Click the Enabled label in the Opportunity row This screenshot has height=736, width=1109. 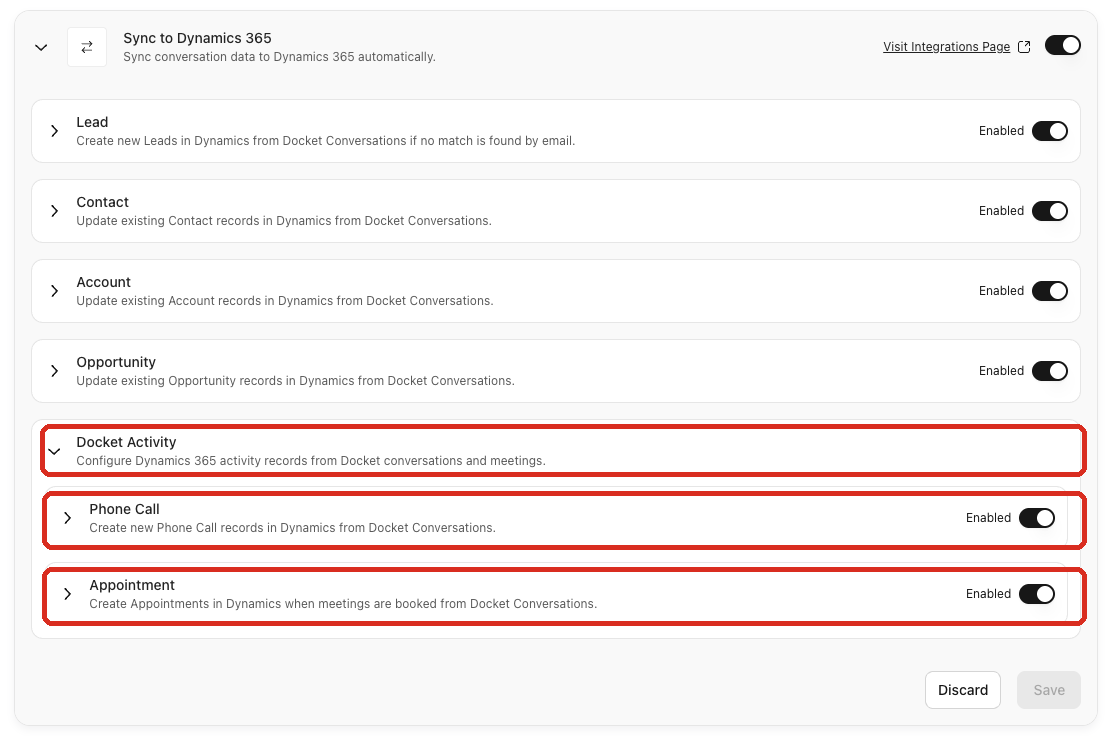(x=1001, y=370)
